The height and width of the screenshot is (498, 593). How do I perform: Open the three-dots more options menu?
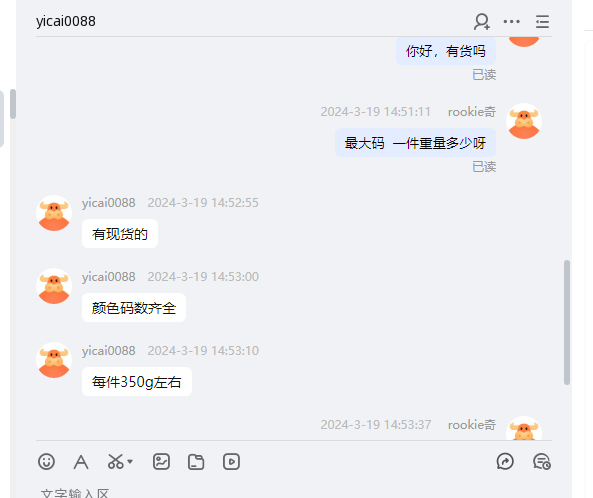click(511, 22)
